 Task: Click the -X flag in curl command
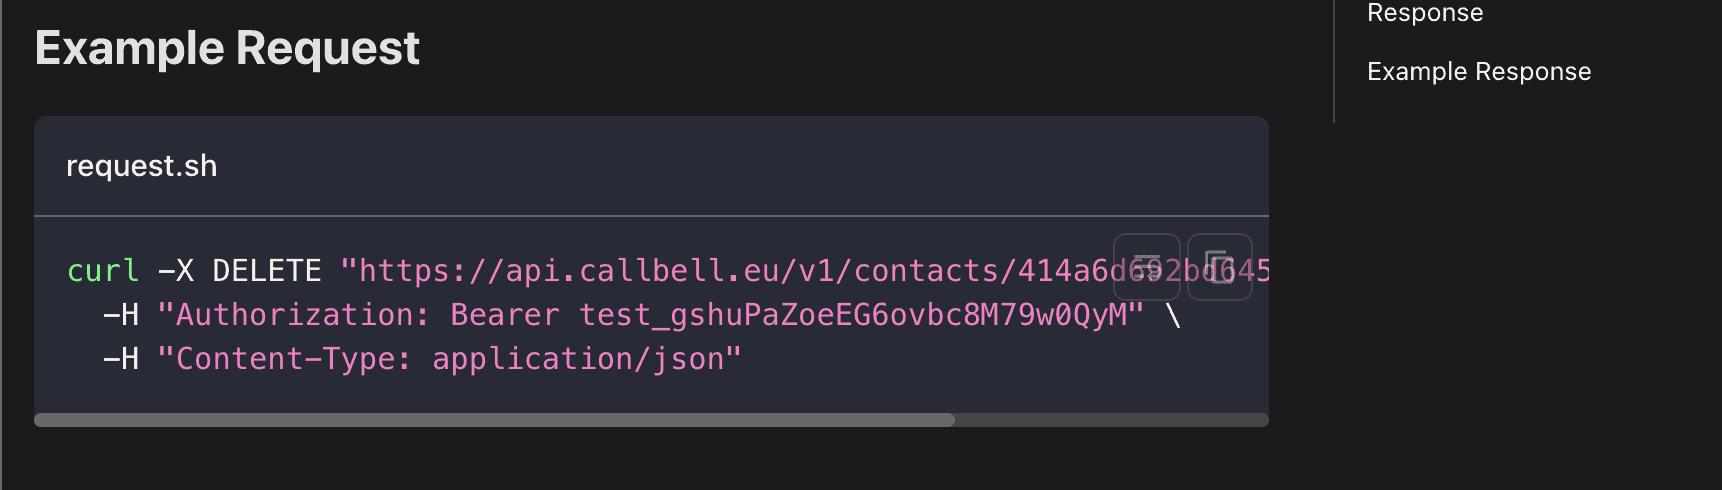click(x=176, y=271)
